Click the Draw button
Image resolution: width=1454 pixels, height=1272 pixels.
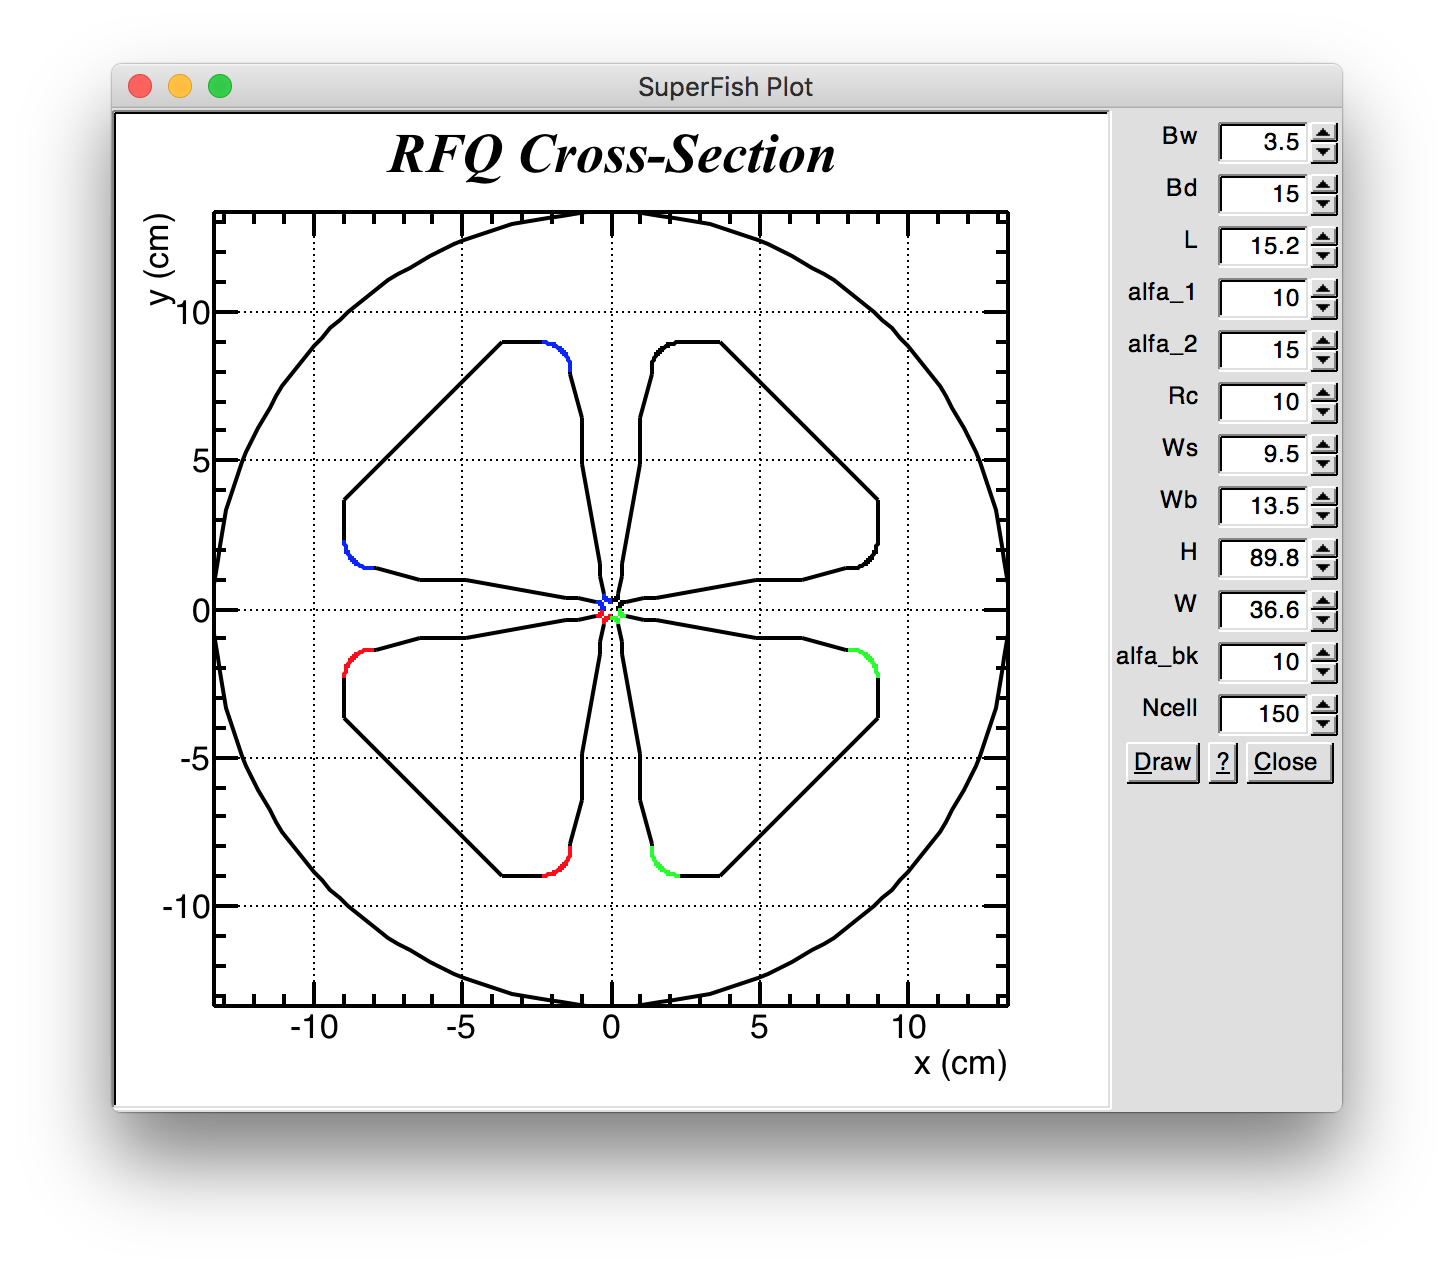(x=1162, y=762)
